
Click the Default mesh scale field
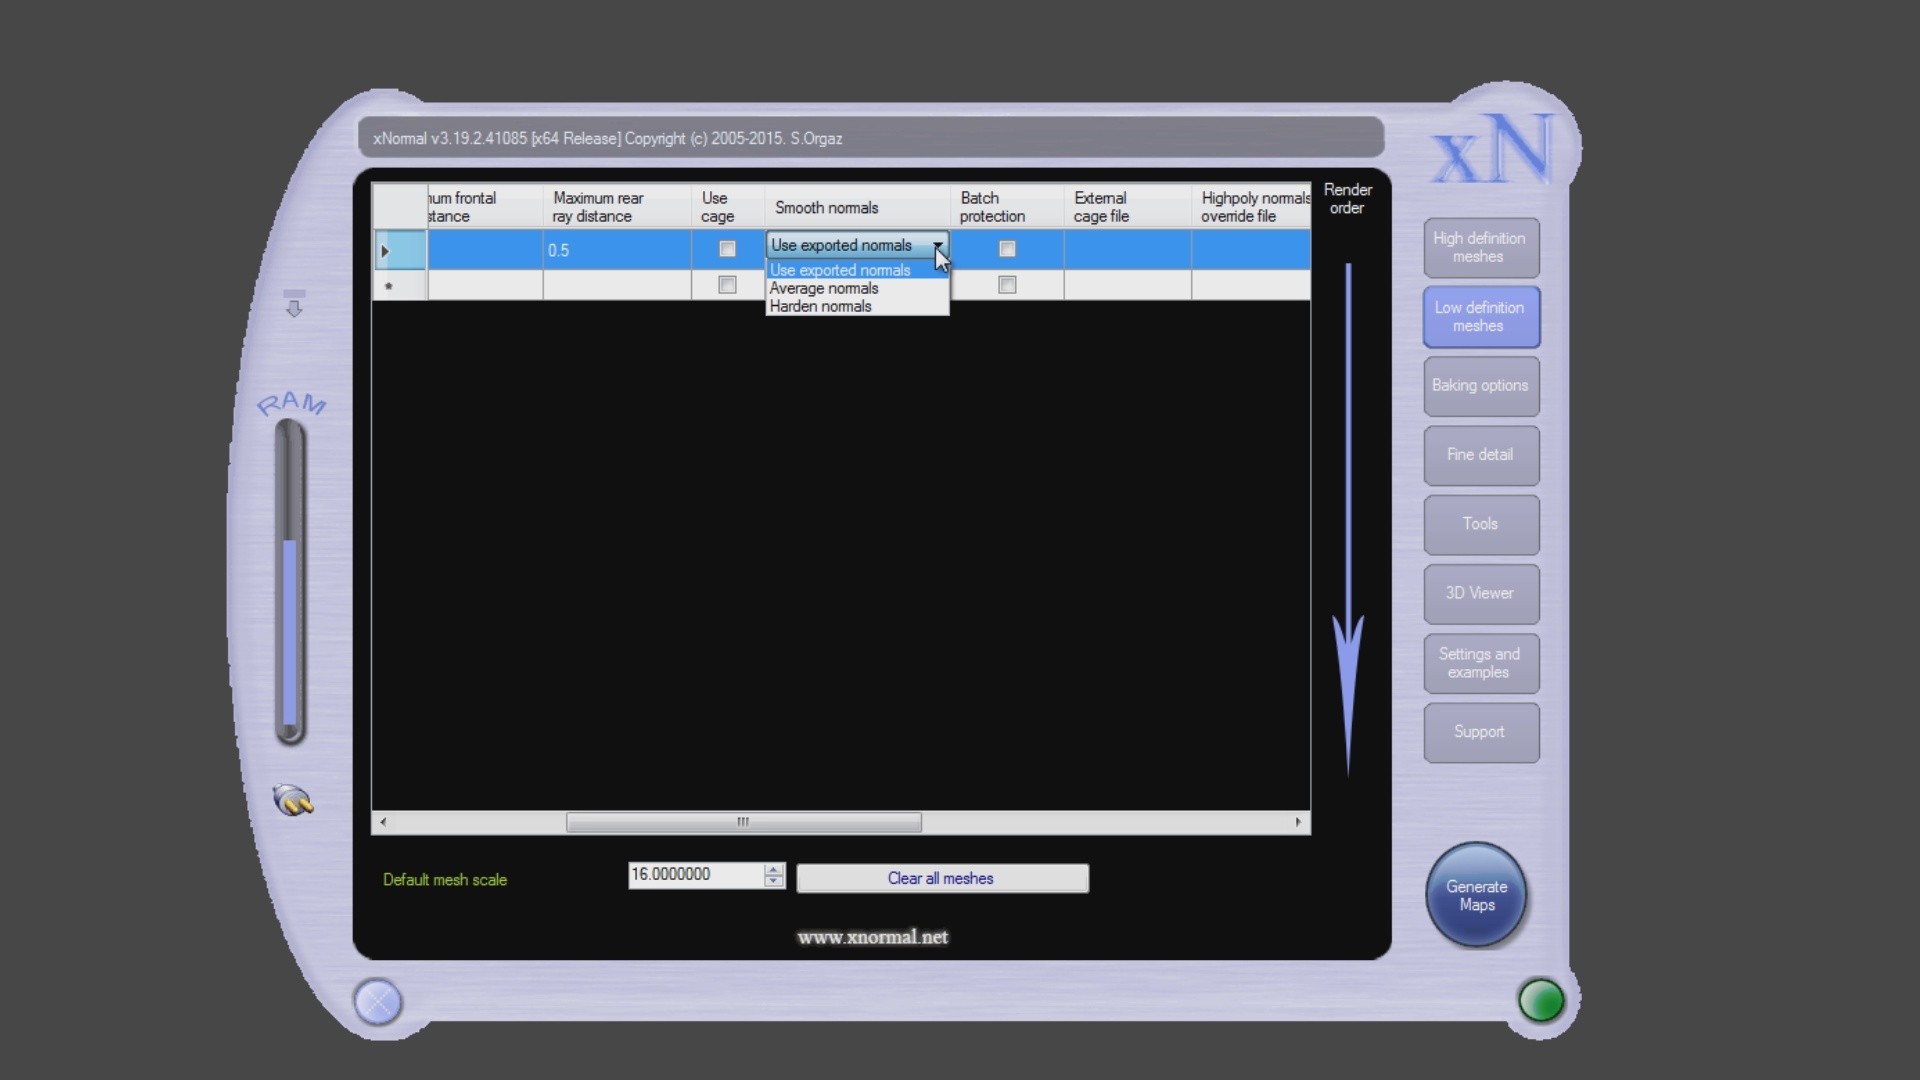pos(696,875)
